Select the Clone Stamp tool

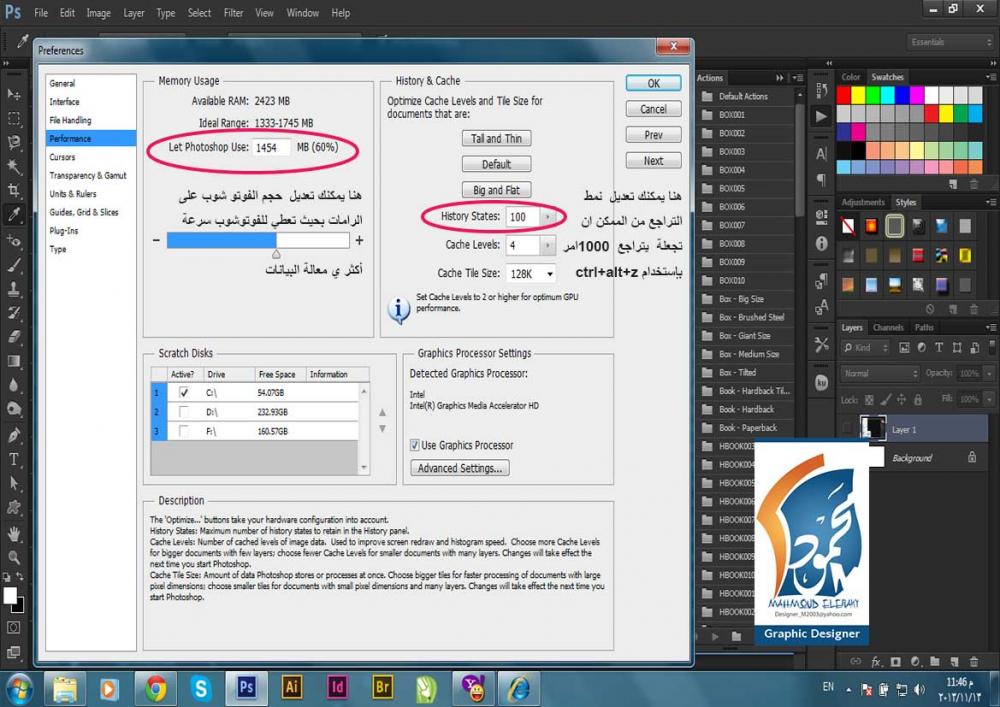point(13,289)
